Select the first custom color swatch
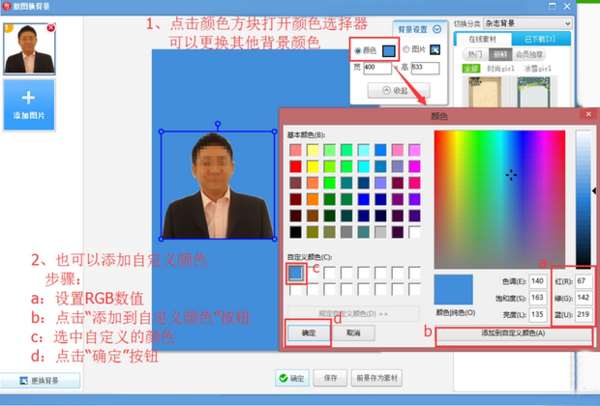Screen dimensions: 600x406 [x=296, y=273]
